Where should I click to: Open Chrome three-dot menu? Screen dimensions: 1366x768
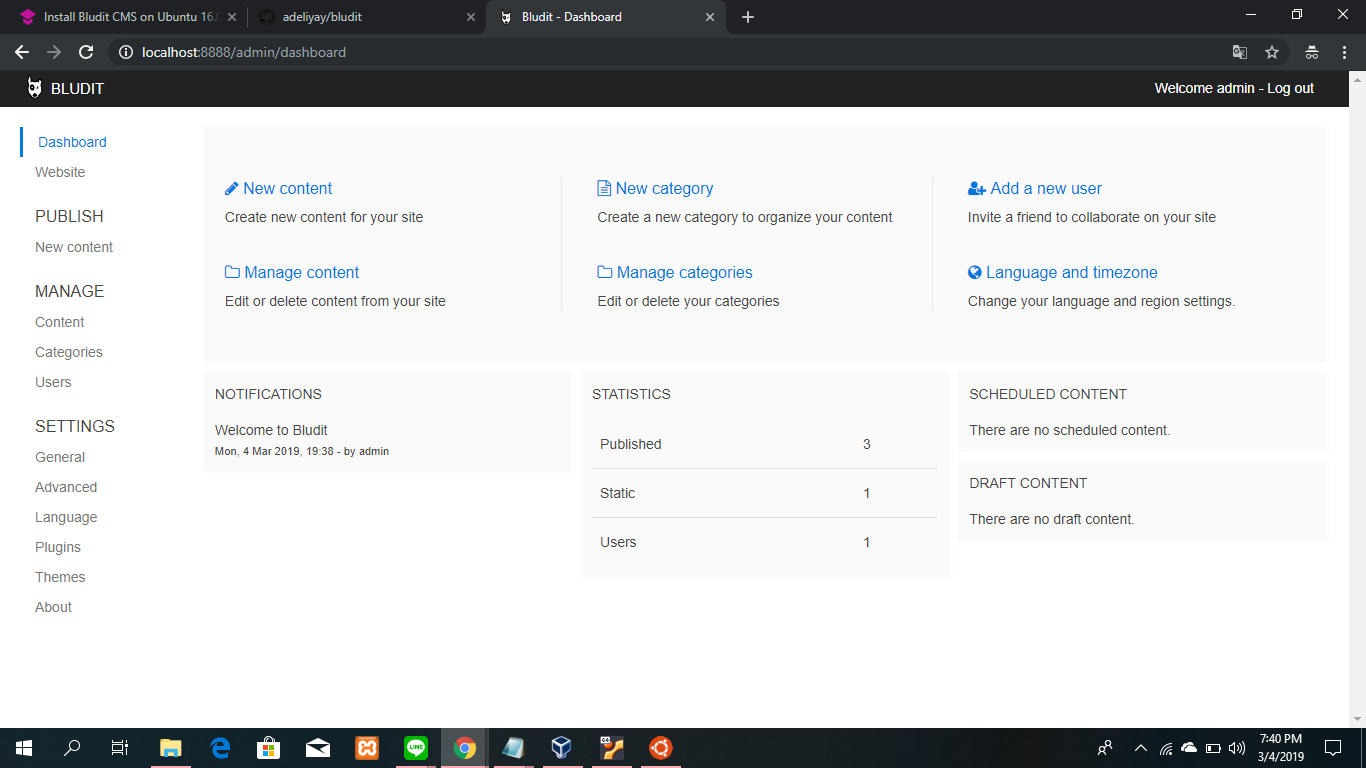click(x=1345, y=52)
